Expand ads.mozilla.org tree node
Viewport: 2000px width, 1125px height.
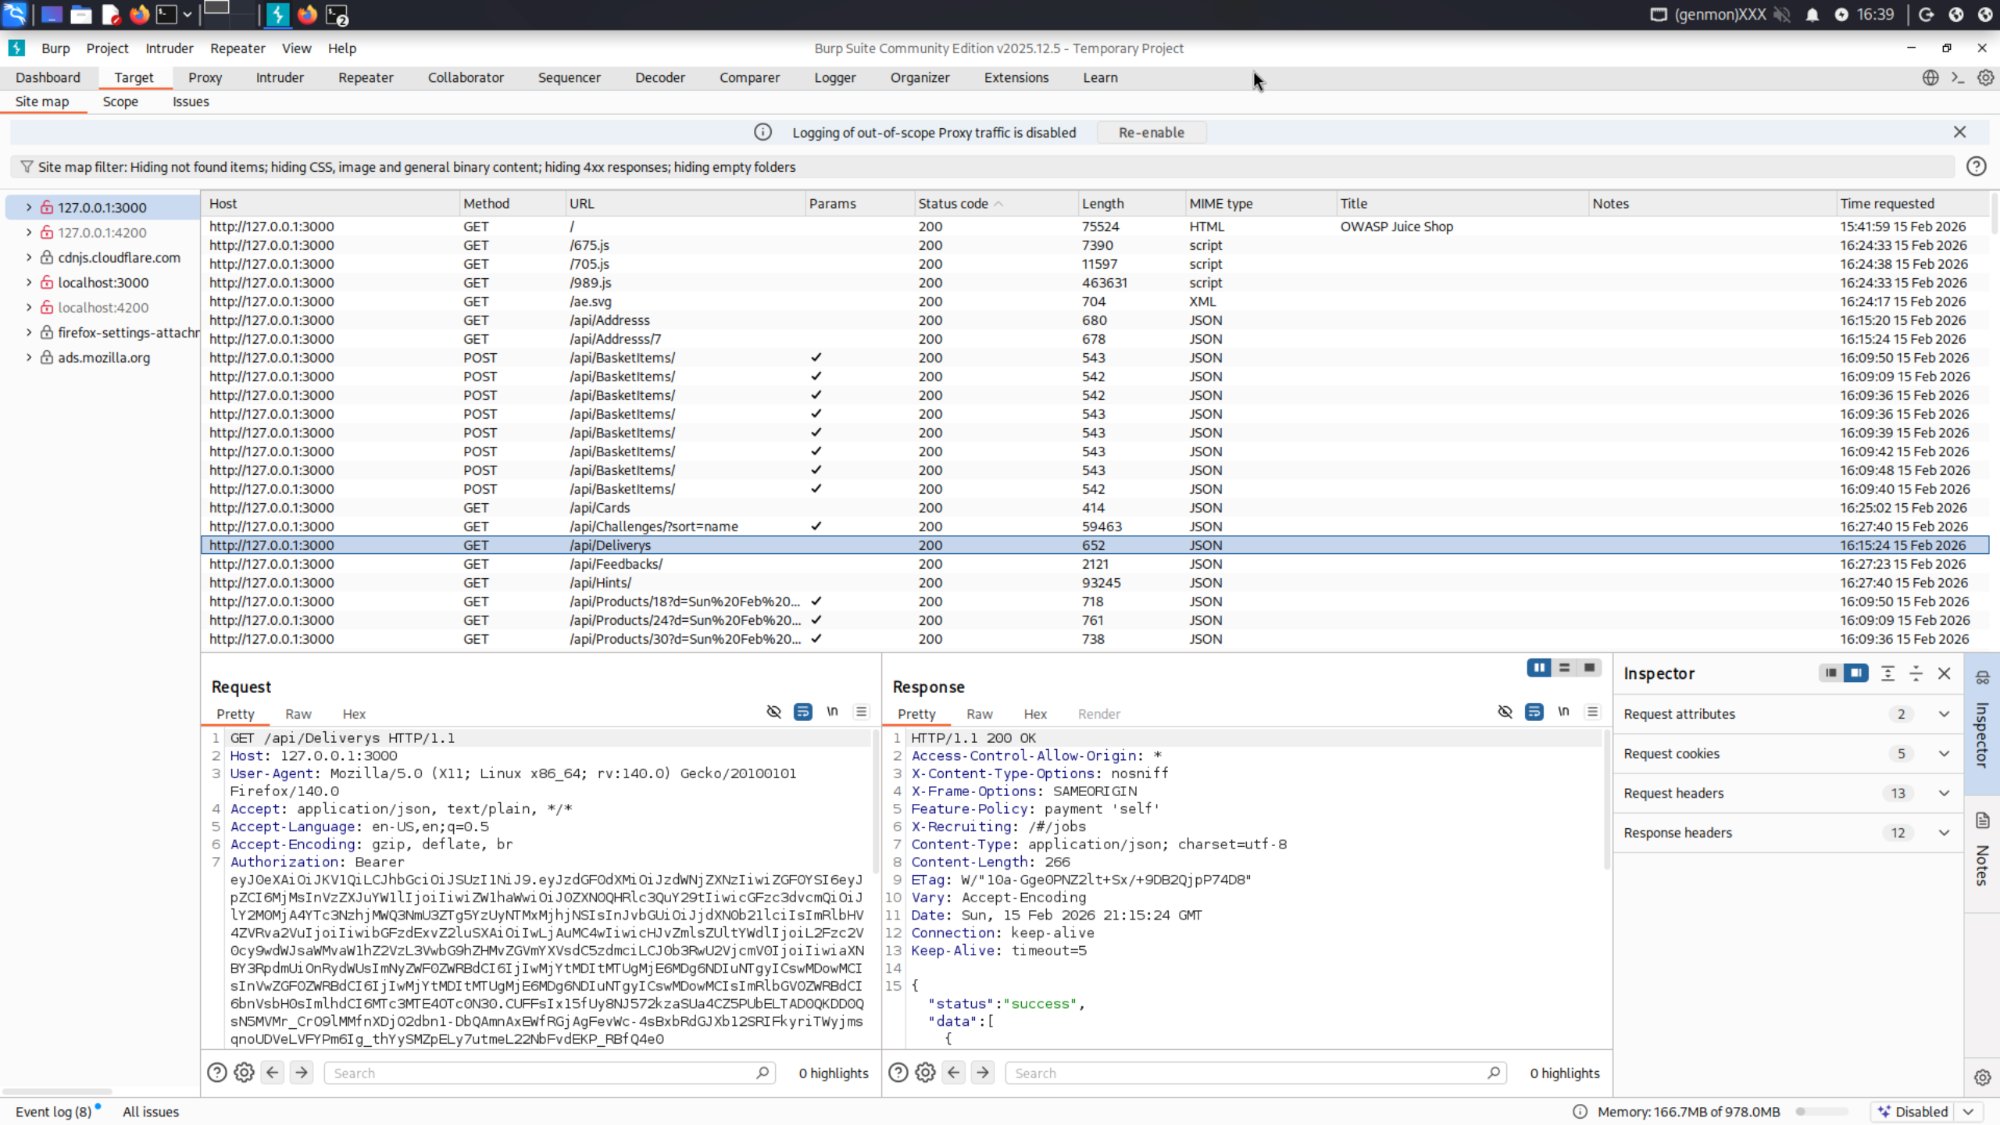[x=29, y=358]
